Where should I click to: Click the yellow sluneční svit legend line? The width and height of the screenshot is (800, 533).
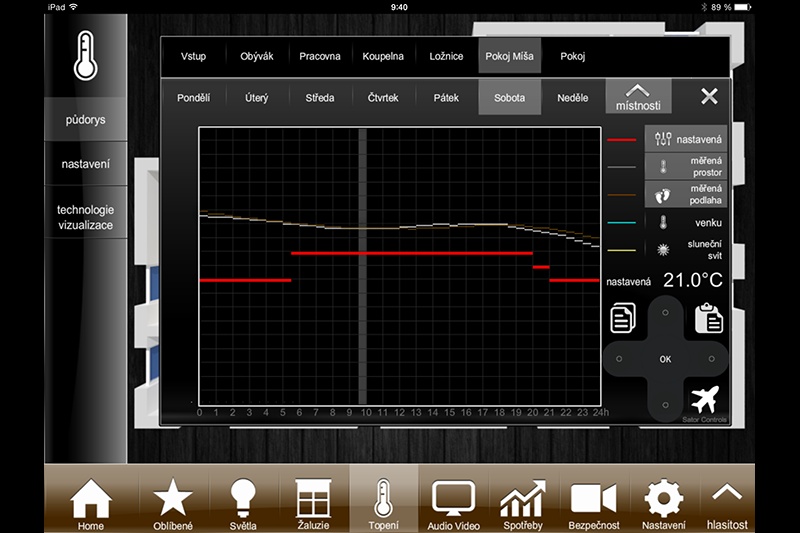pos(621,250)
